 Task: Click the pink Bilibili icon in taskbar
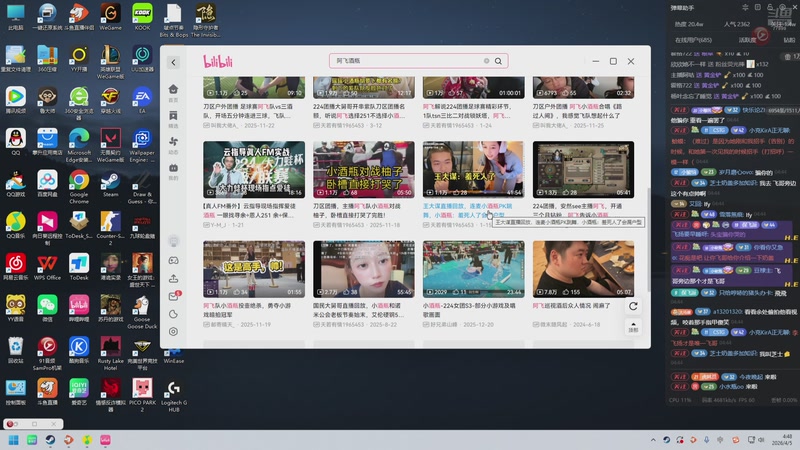pyautogui.click(x=105, y=440)
